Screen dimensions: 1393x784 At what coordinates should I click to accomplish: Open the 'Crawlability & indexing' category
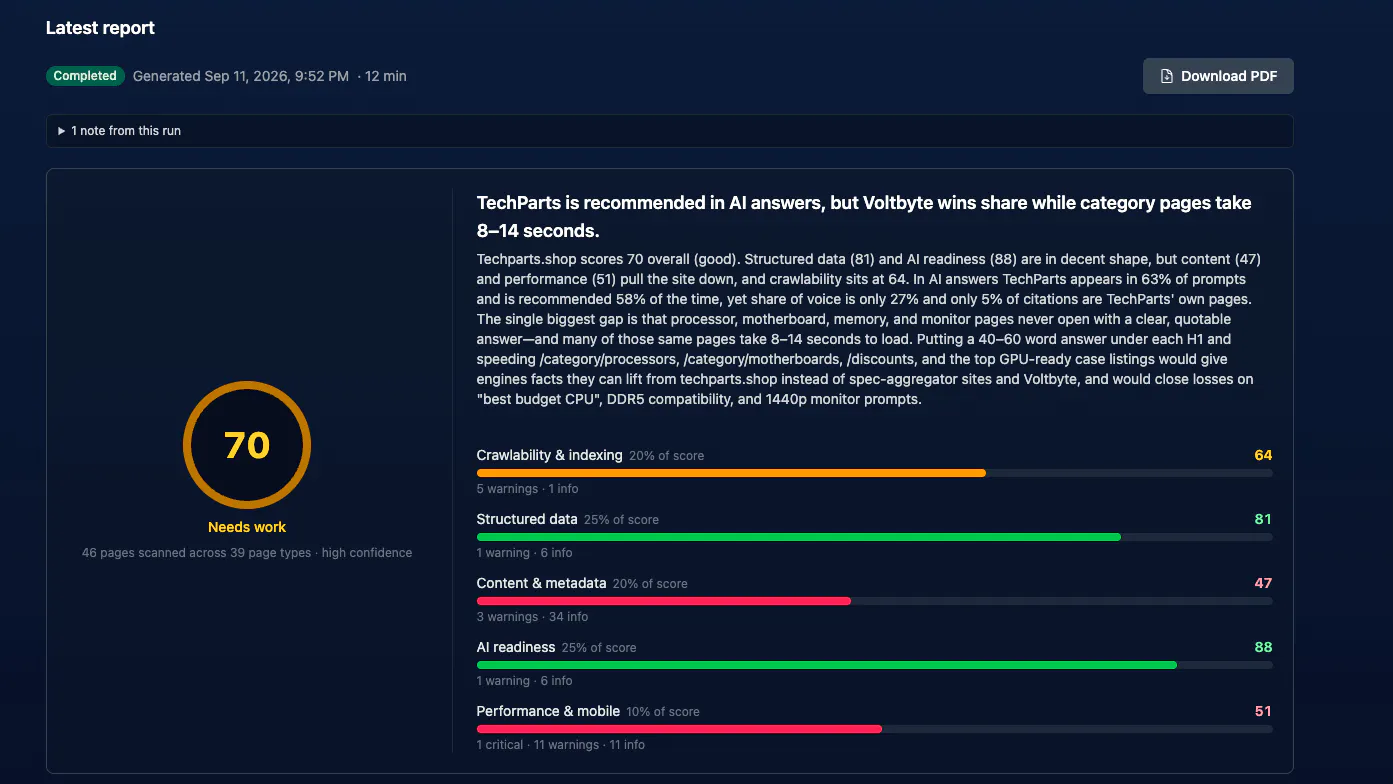tap(550, 455)
